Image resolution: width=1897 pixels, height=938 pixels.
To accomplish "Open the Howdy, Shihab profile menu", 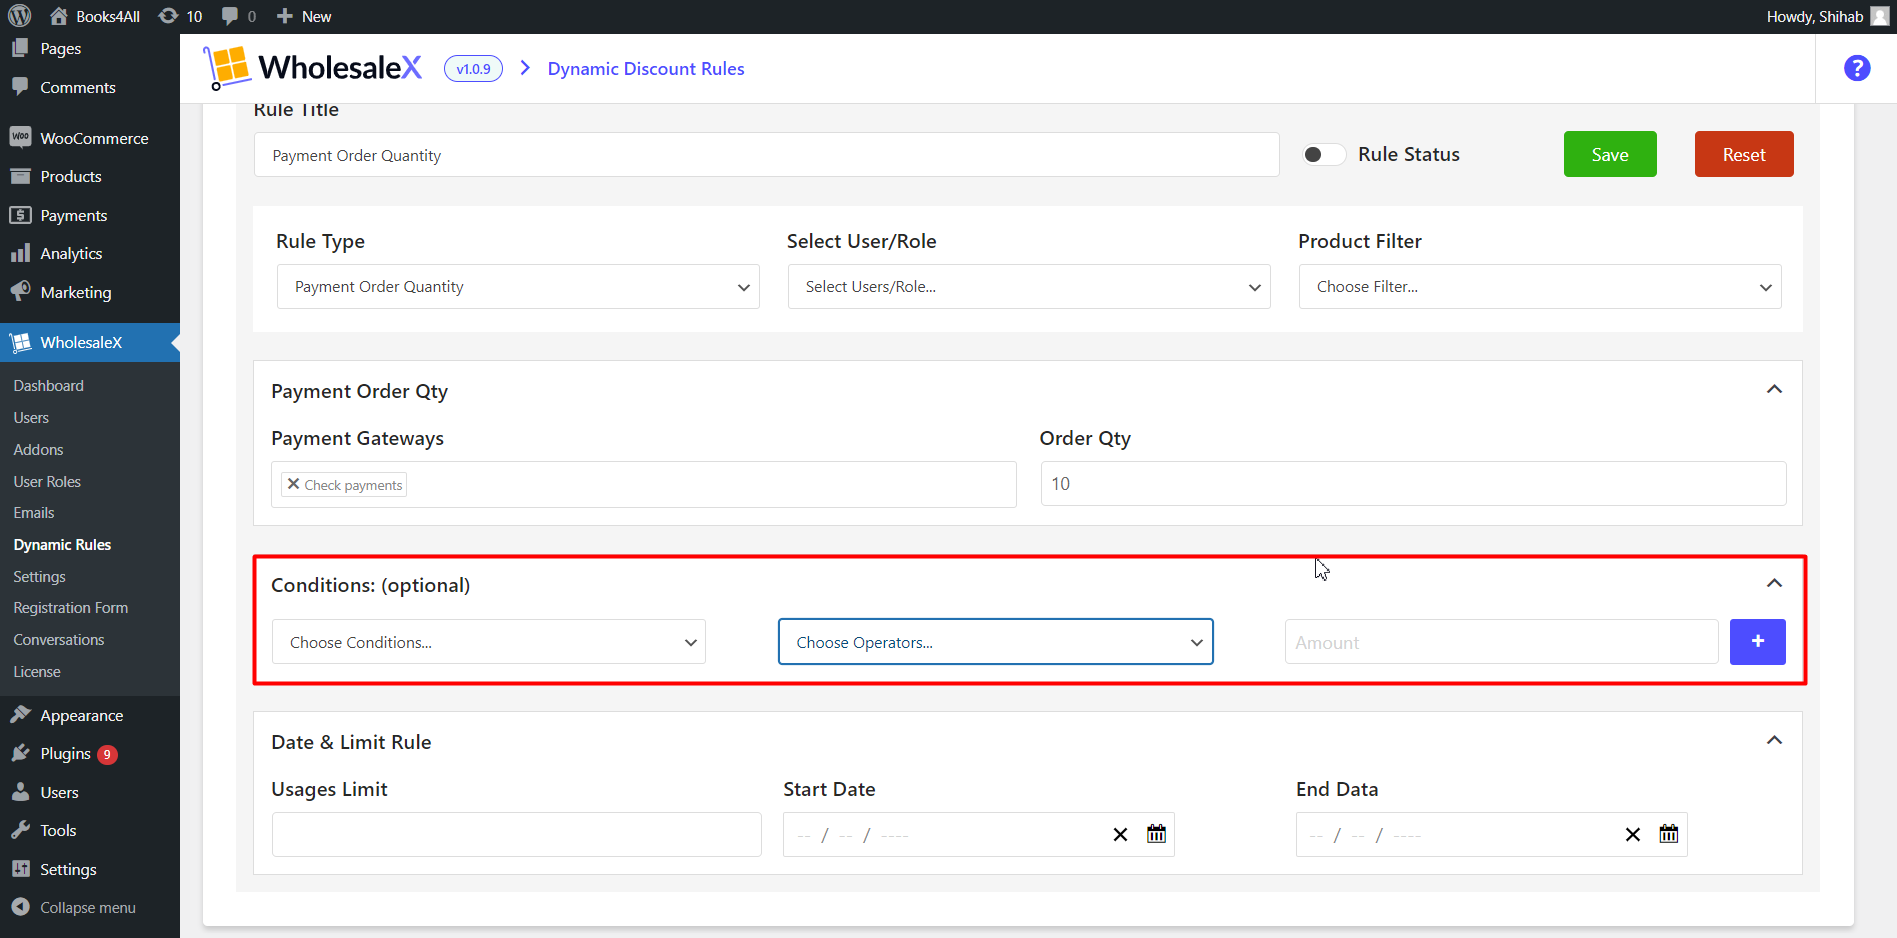I will pos(1827,16).
